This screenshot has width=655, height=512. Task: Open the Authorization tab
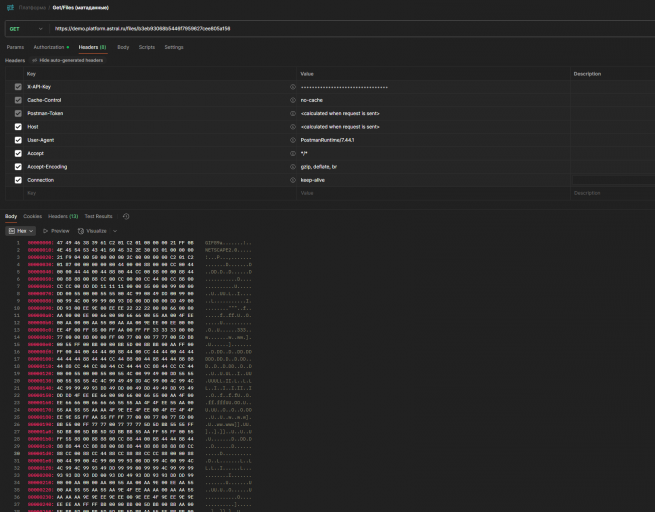(x=51, y=47)
